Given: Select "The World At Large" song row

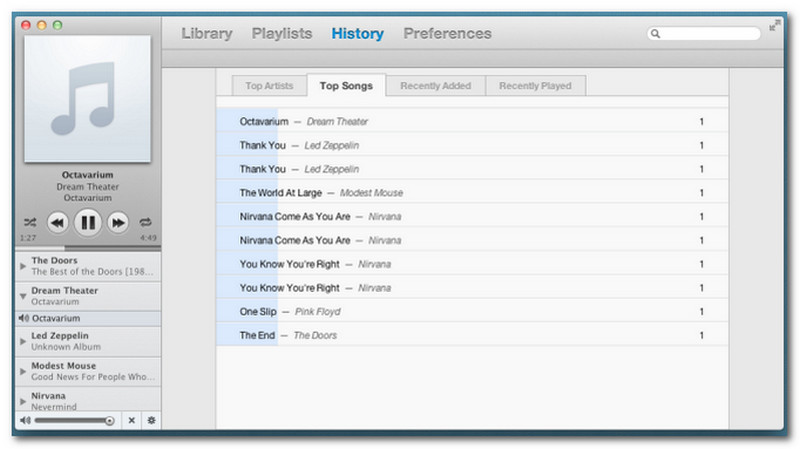Looking at the screenshot, I should (x=472, y=193).
